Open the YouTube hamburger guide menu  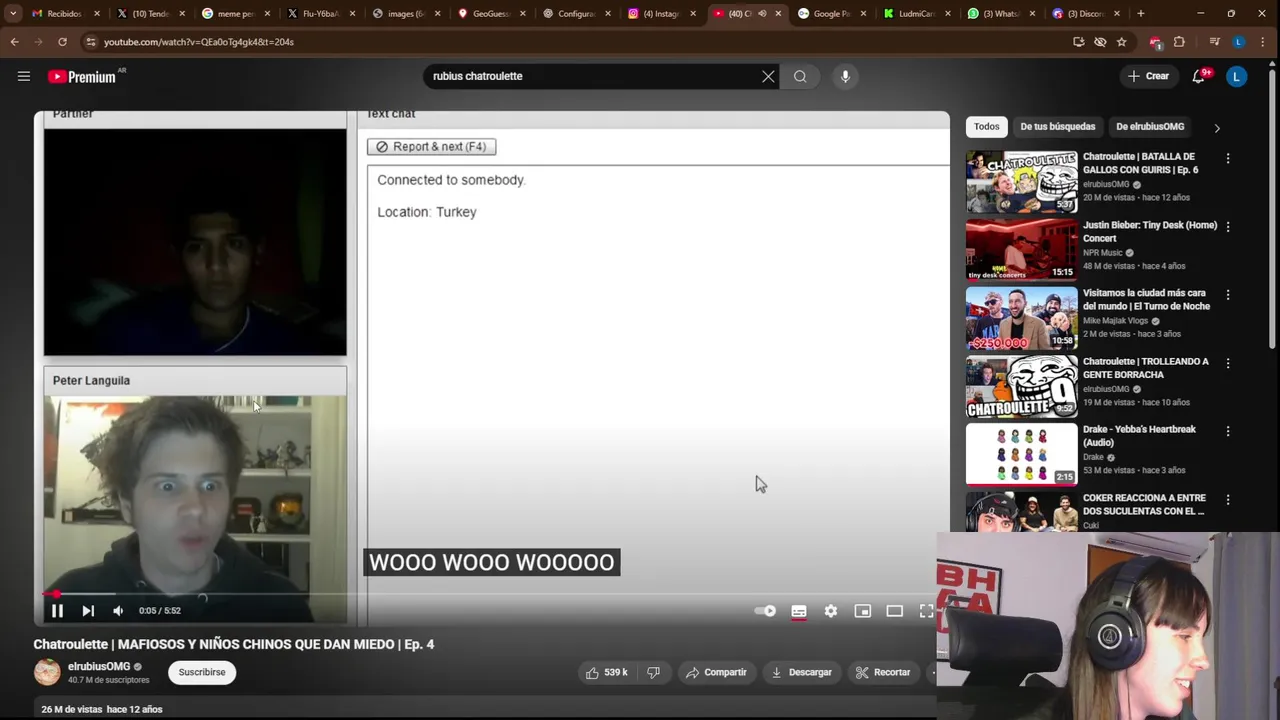[24, 76]
